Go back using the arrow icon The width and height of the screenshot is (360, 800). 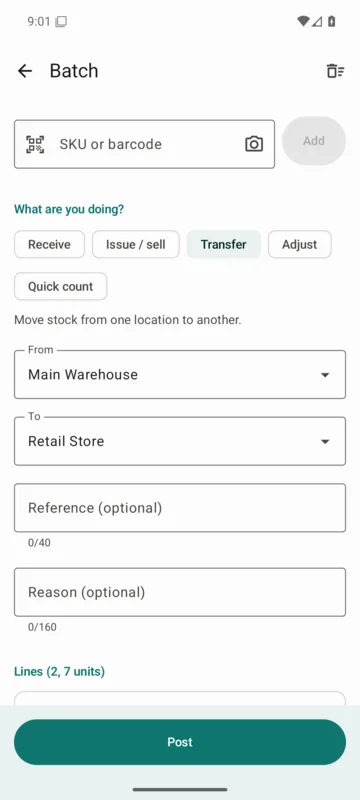click(x=24, y=71)
